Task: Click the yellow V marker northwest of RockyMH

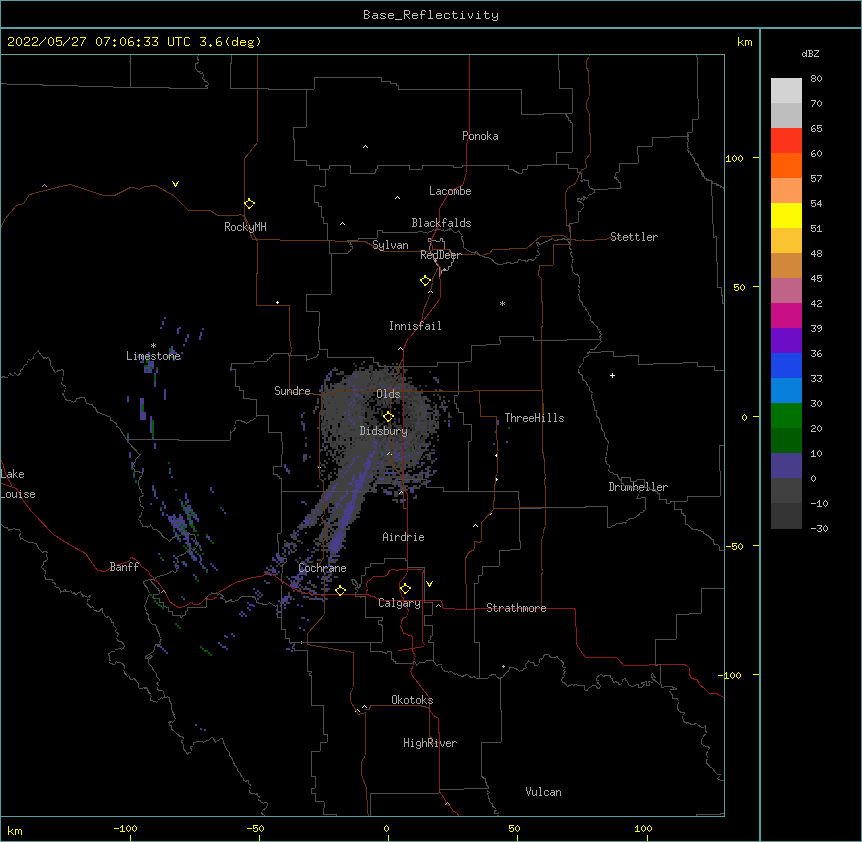Action: [x=175, y=184]
